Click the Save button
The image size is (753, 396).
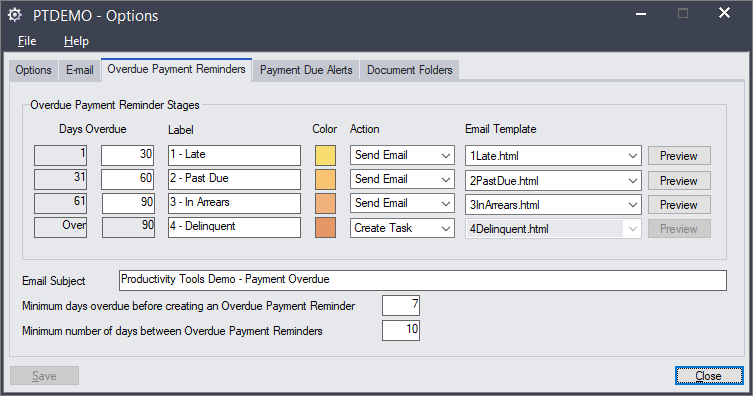click(44, 376)
